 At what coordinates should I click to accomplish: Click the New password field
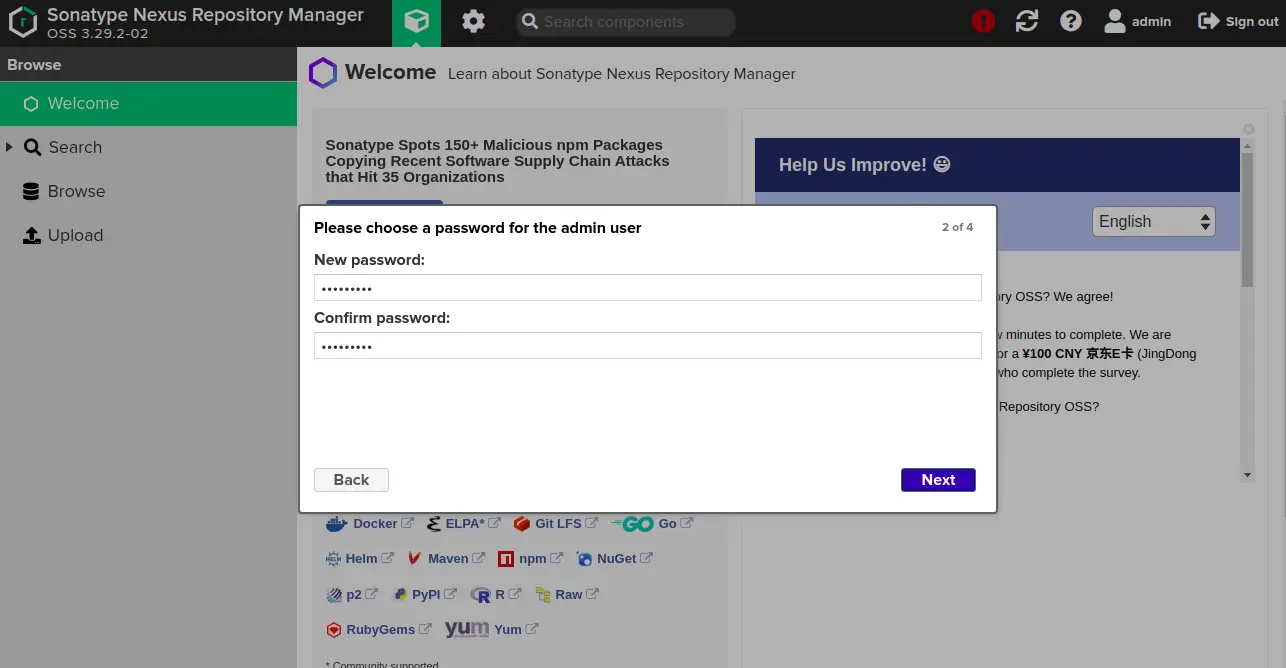pos(647,288)
